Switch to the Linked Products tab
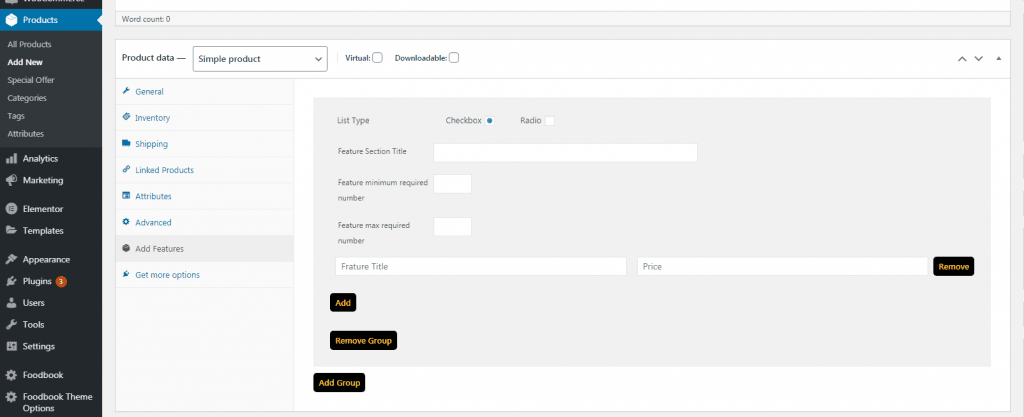 click(x=164, y=170)
